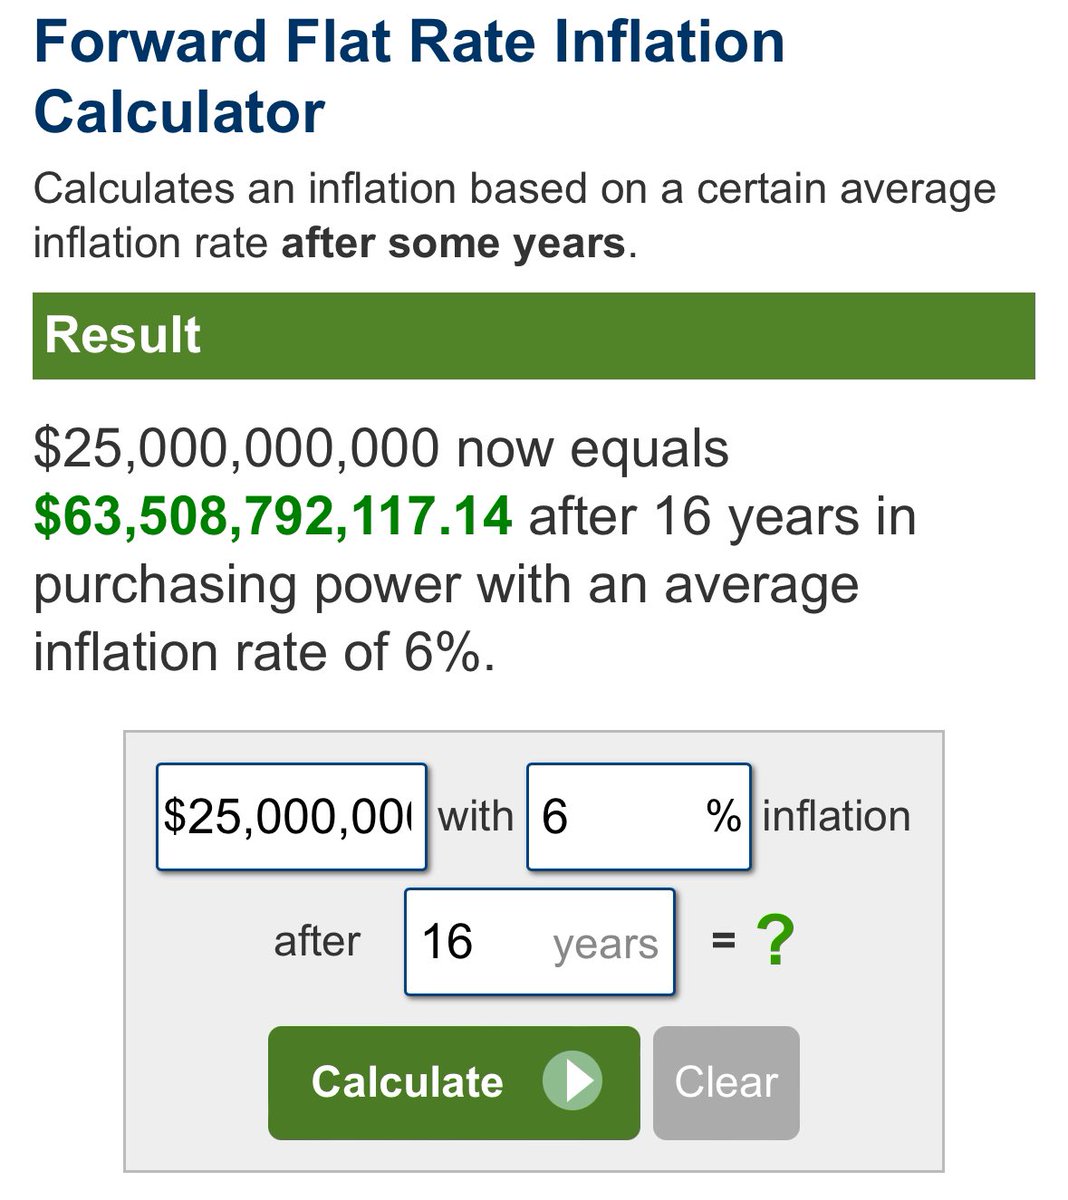The height and width of the screenshot is (1200, 1068).
Task: Click the green question mark result placeholder
Action: pos(776,941)
